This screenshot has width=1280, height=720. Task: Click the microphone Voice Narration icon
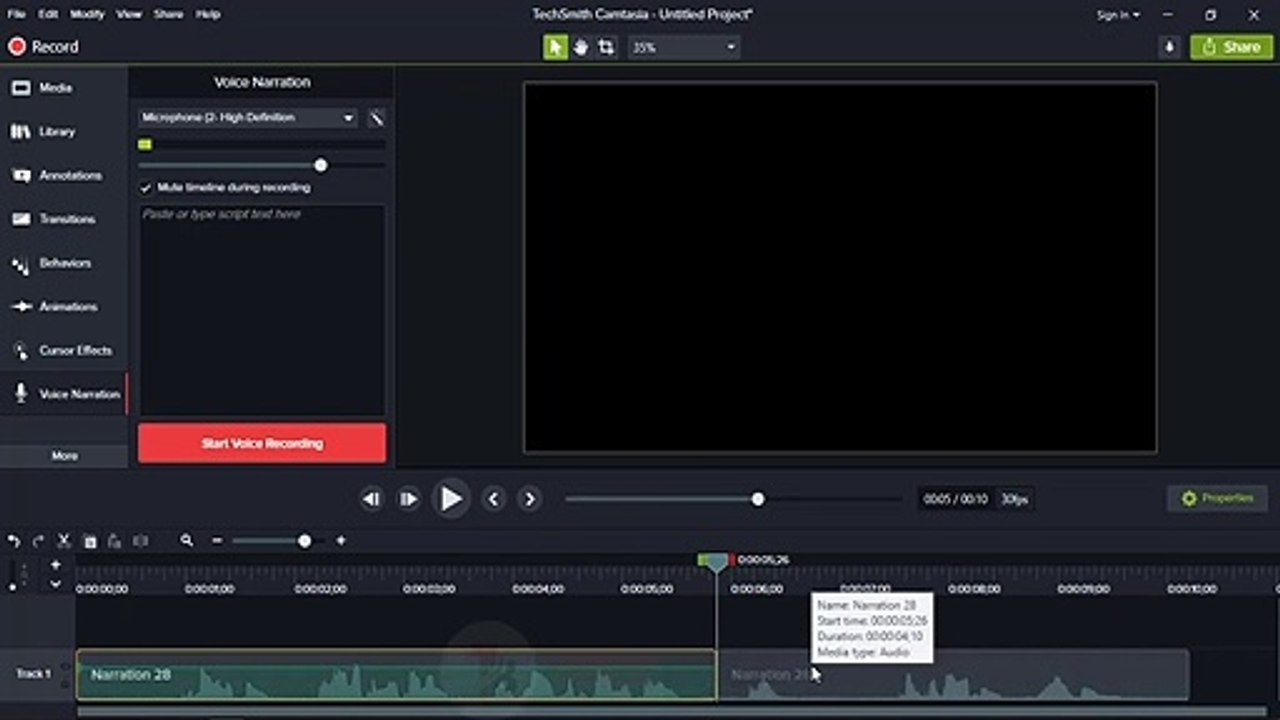click(x=20, y=394)
